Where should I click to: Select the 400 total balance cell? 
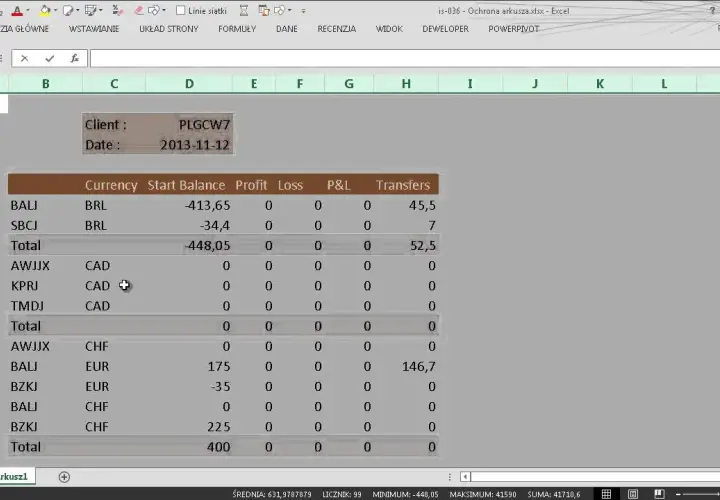[189, 447]
